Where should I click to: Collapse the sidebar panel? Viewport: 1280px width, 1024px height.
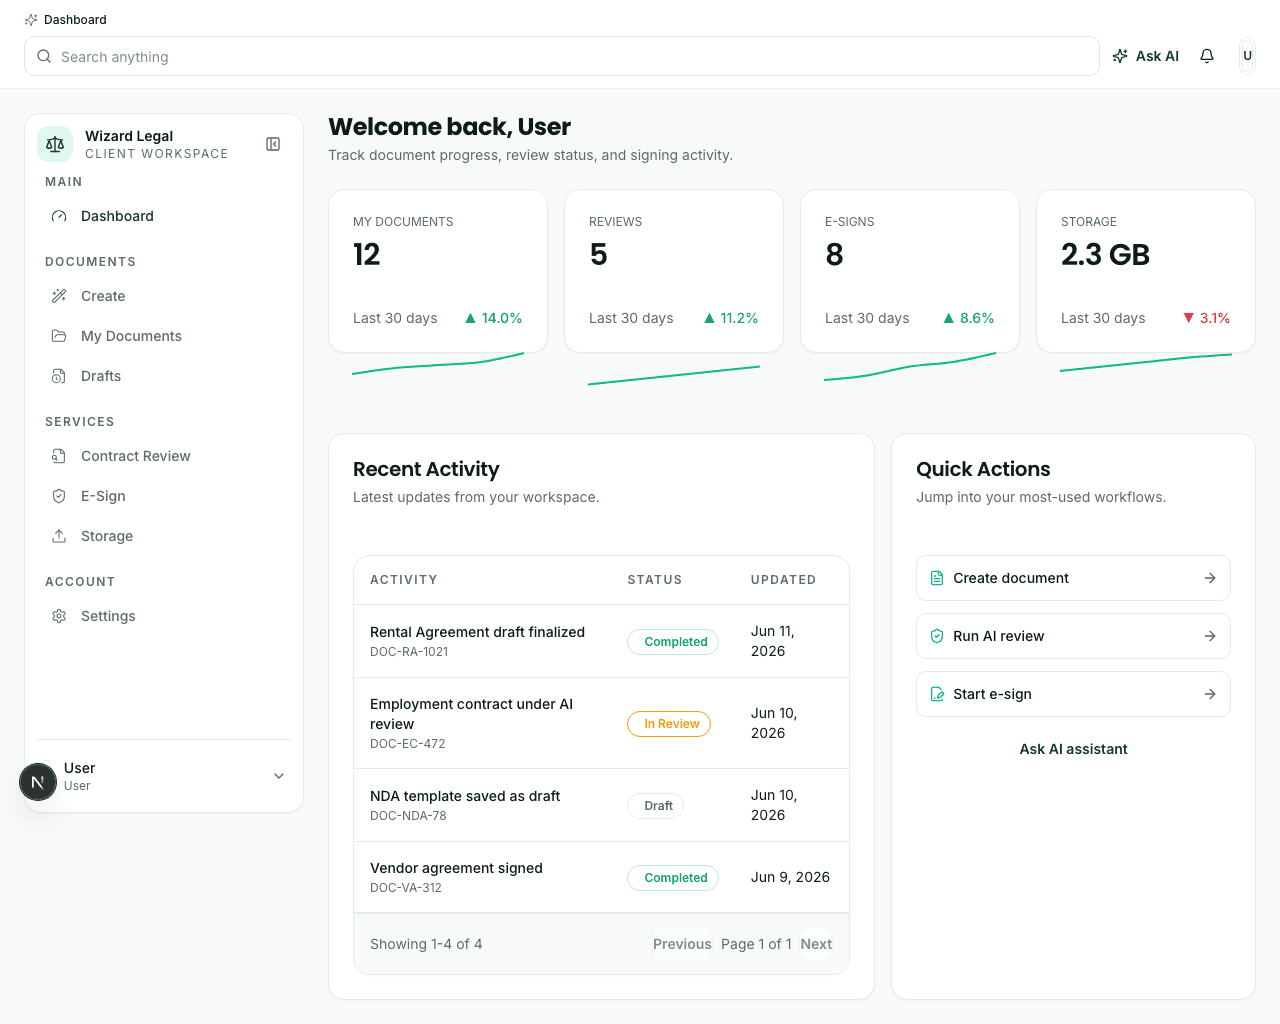(273, 144)
